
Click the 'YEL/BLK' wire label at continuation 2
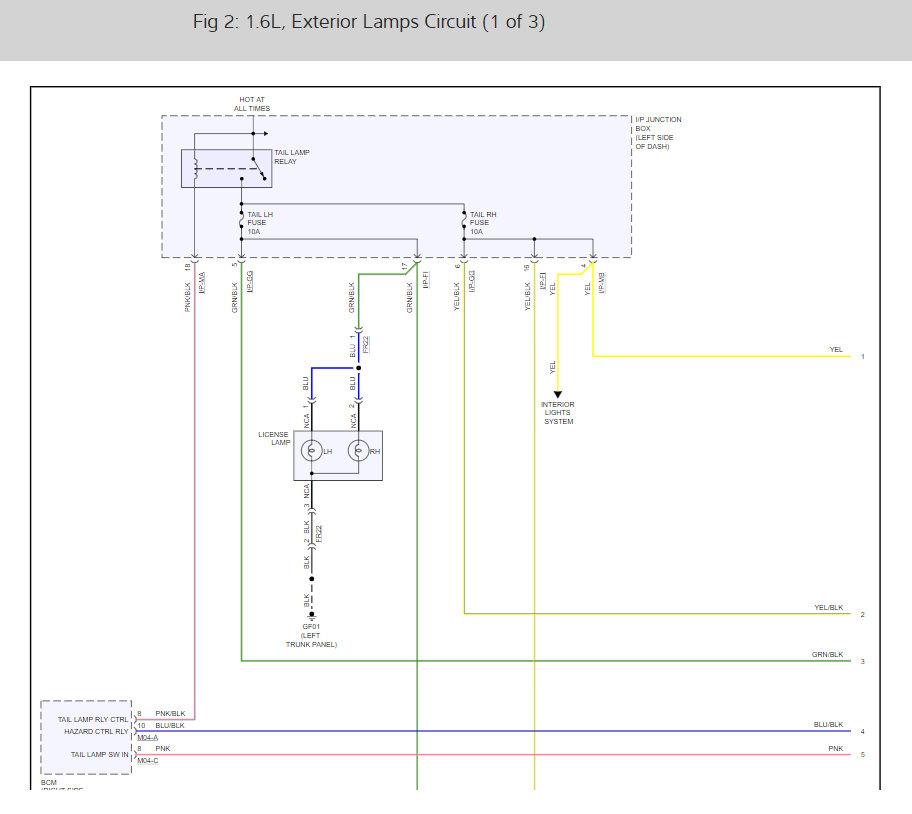[x=828, y=608]
